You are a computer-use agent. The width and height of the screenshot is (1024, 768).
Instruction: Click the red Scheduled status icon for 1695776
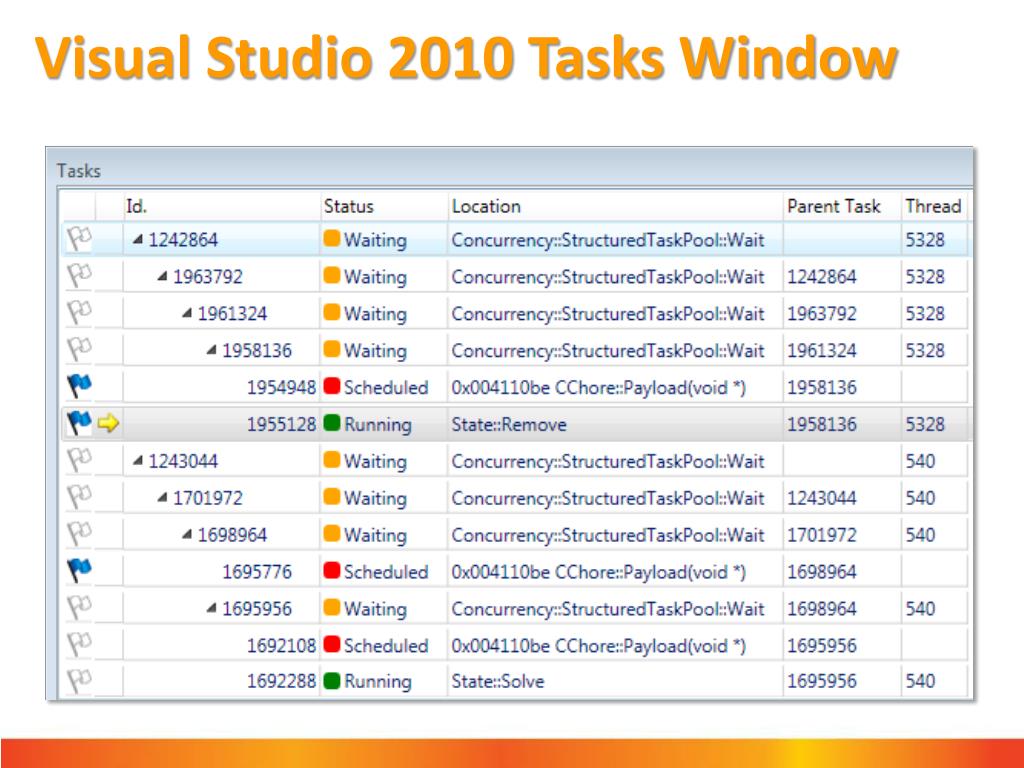coord(332,571)
